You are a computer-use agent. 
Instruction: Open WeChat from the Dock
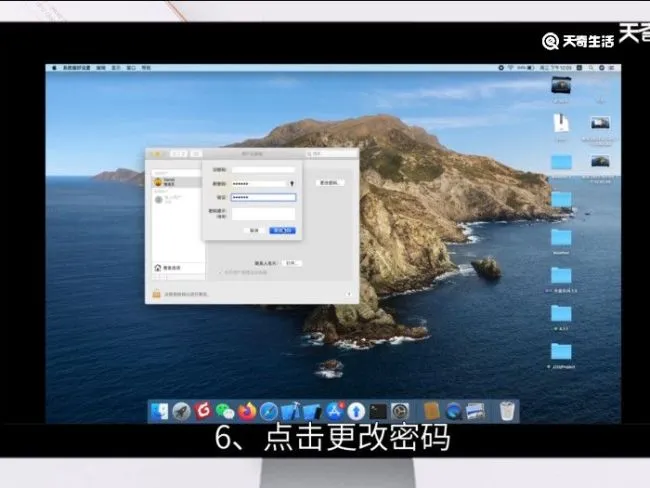pos(225,411)
